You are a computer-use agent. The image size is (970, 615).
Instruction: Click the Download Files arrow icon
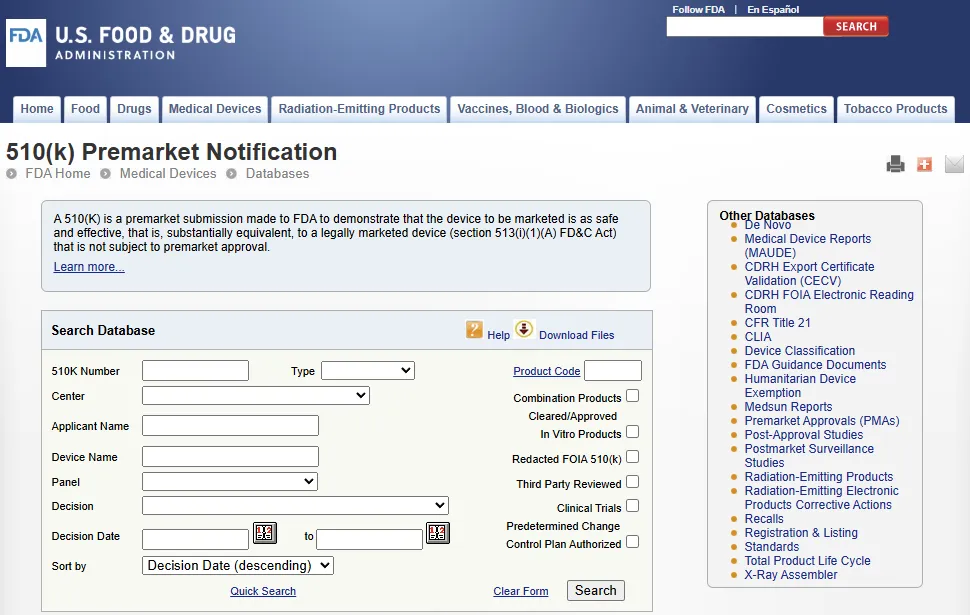[524, 329]
